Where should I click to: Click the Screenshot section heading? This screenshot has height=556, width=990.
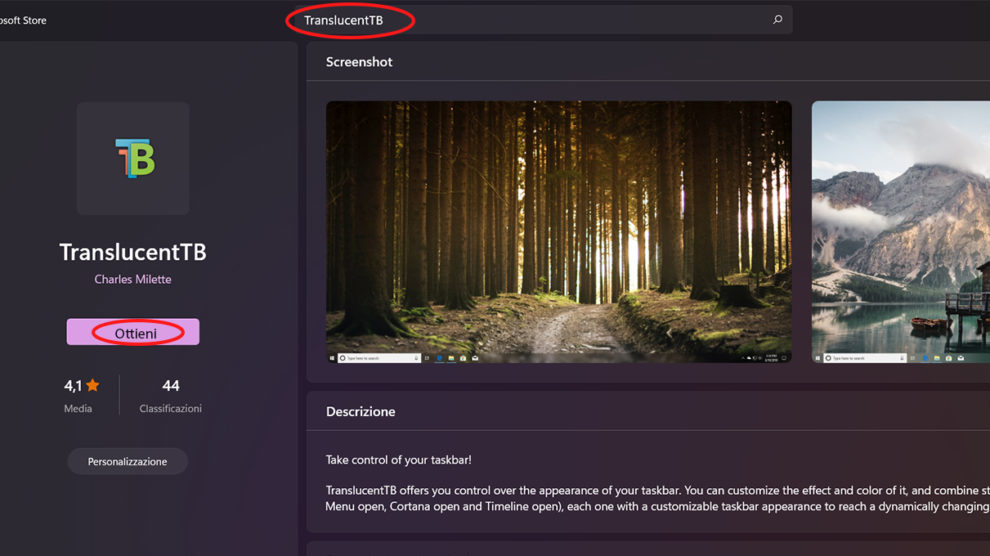359,62
